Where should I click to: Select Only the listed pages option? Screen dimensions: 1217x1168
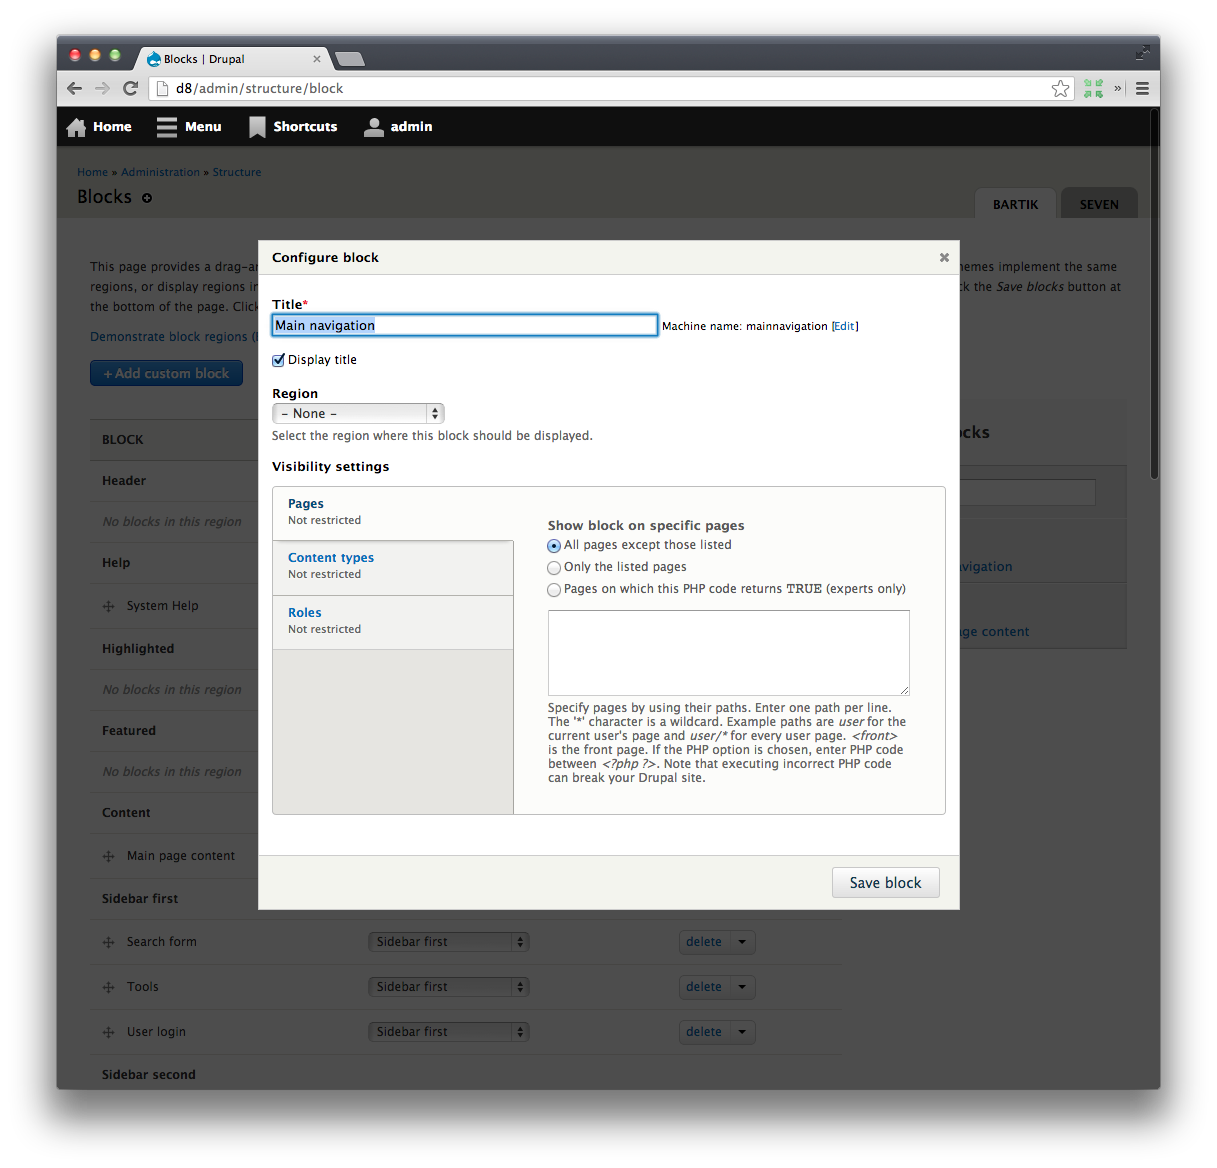[554, 568]
